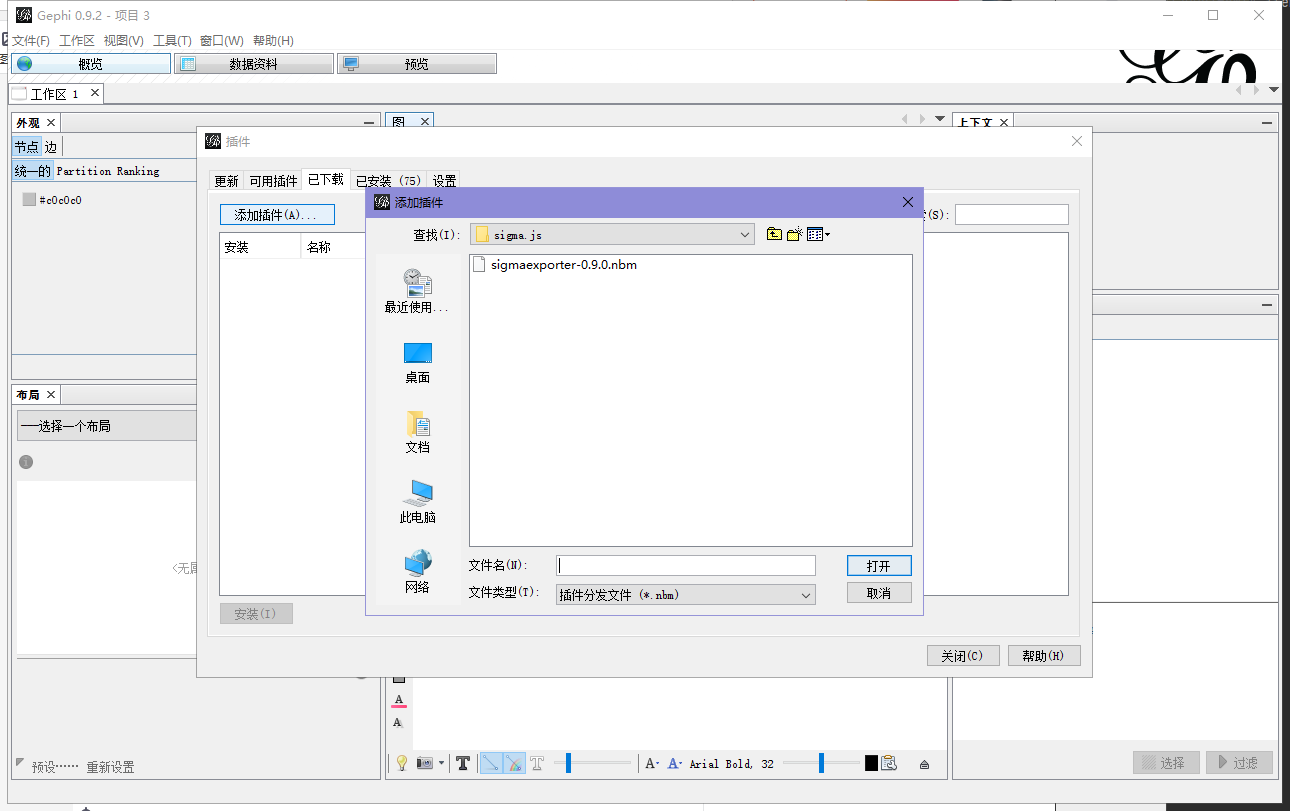Switch to the 已安装 (75) tab

pyautogui.click(x=386, y=180)
